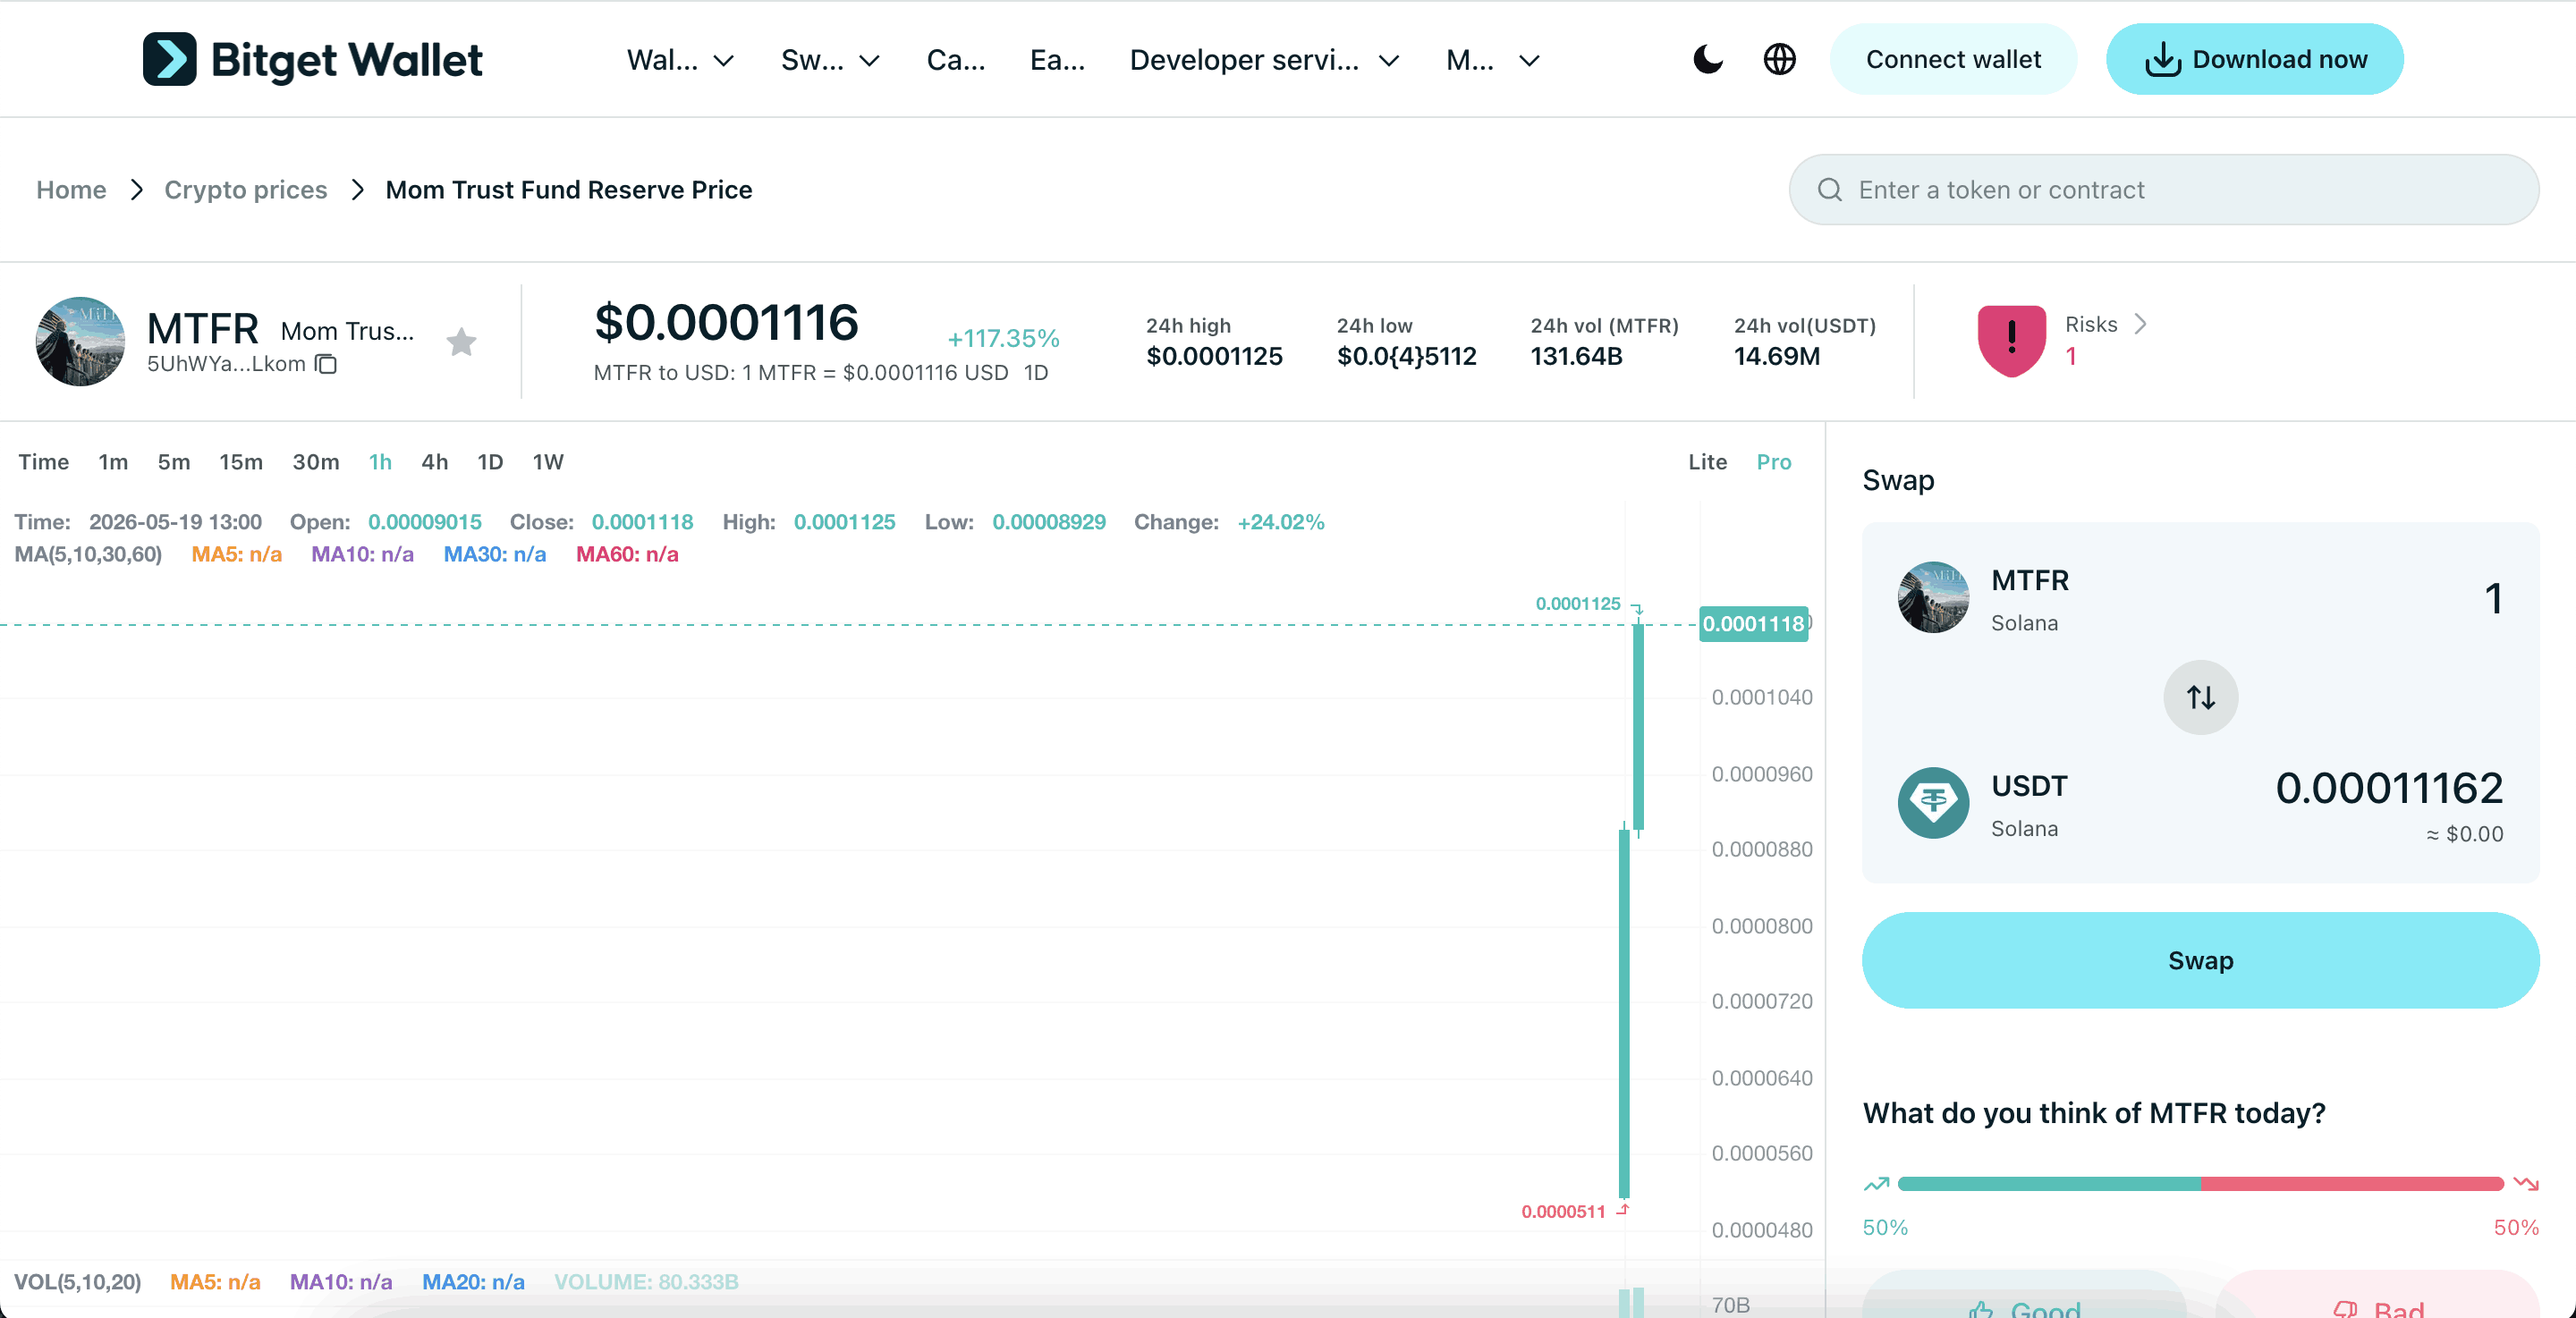Click the Bitget Wallet logo

click(x=312, y=60)
